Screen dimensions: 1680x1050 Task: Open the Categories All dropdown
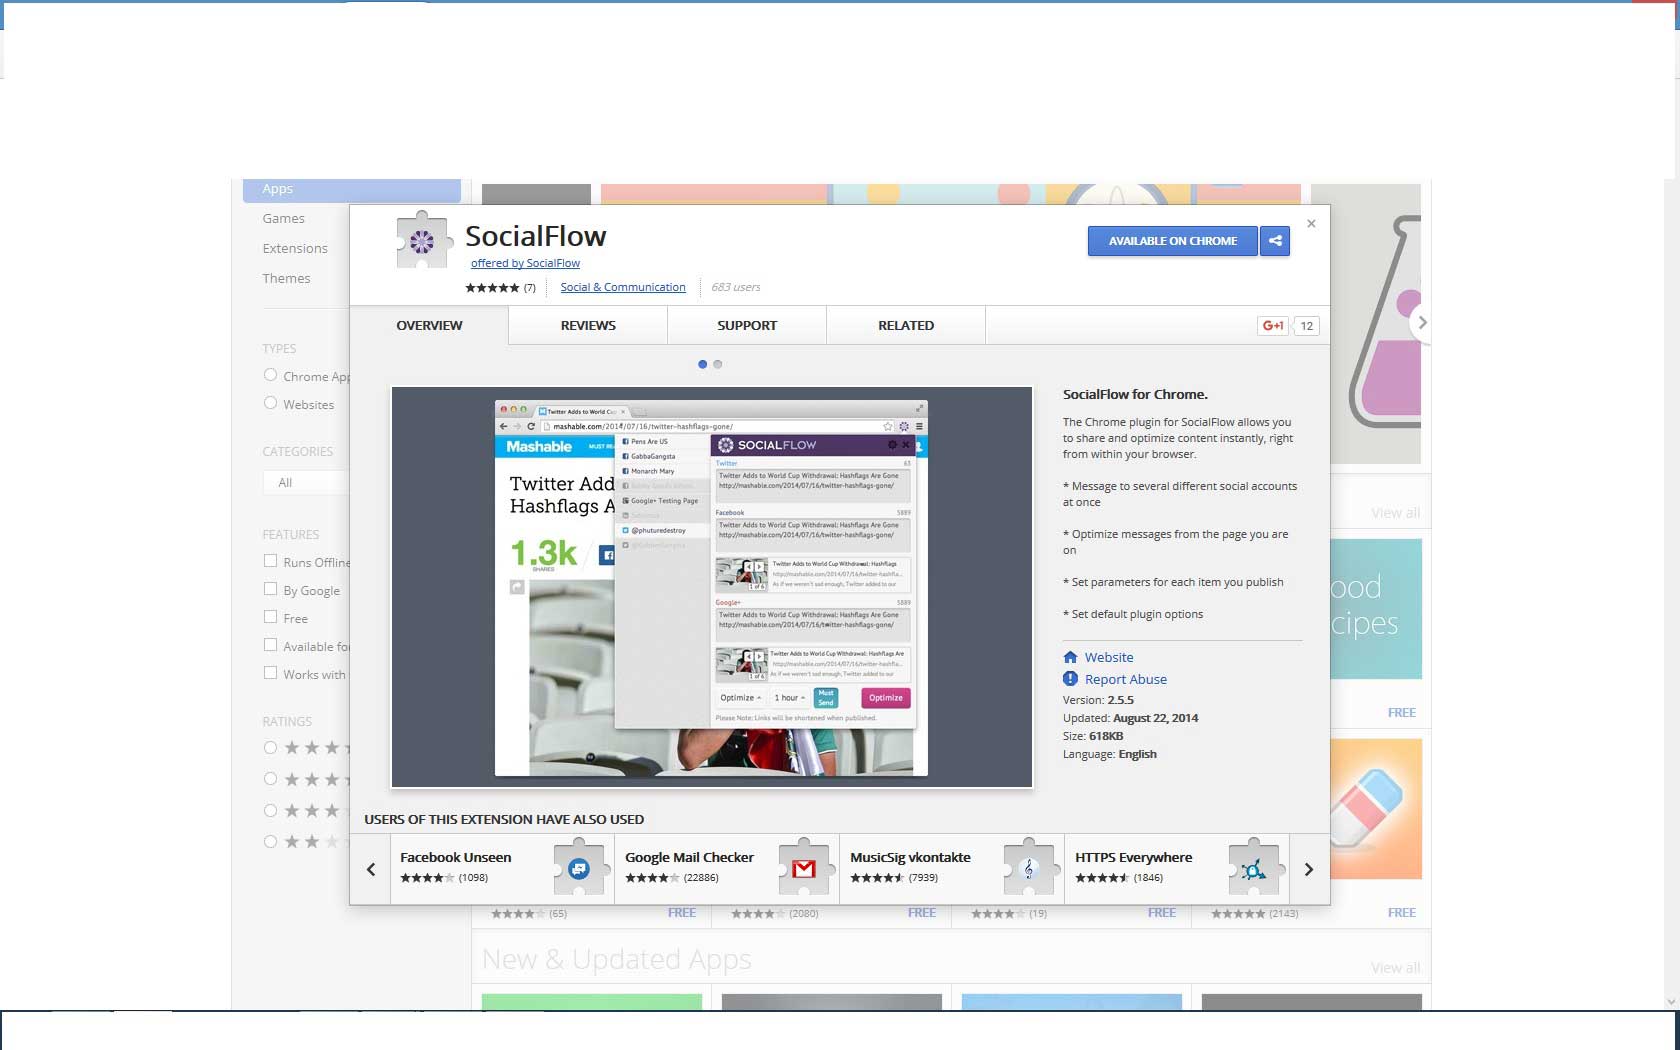click(x=306, y=483)
